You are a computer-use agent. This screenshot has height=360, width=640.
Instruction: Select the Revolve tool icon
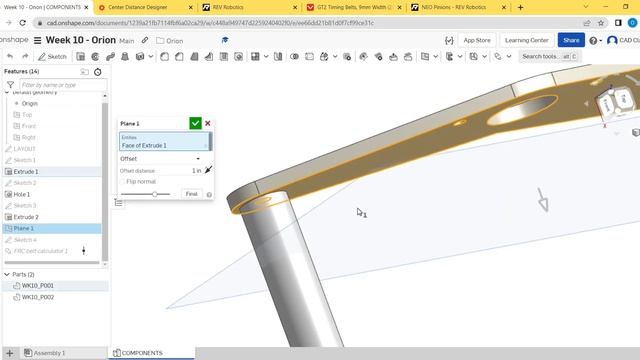(x=96, y=56)
